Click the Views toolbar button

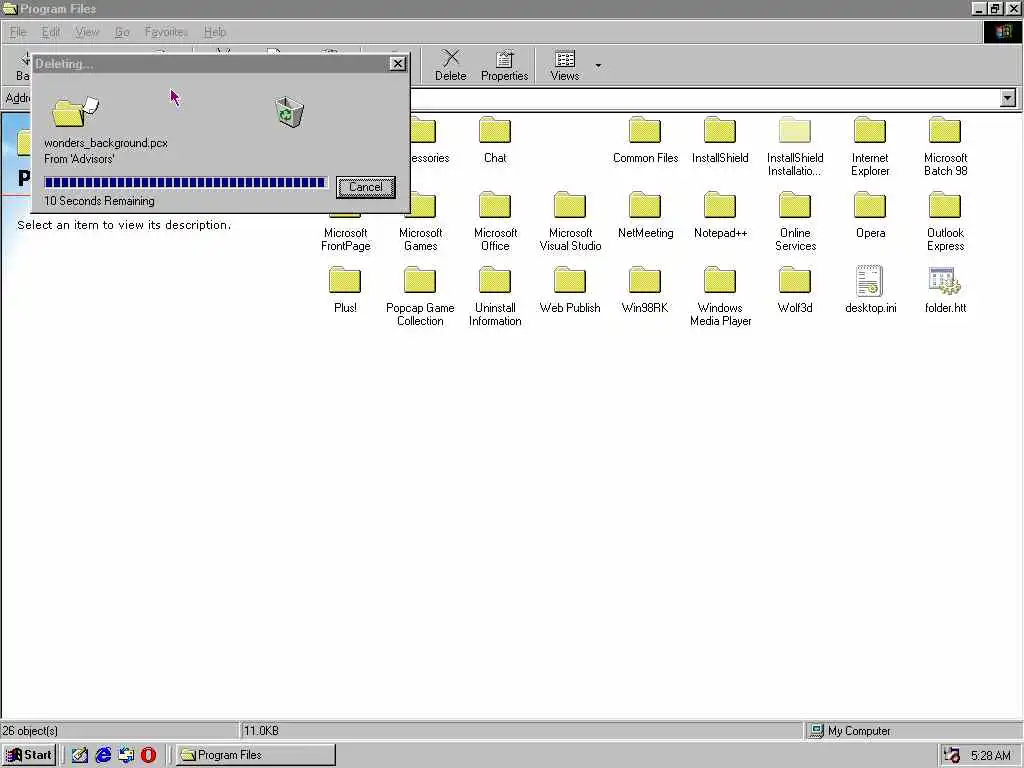pos(565,65)
